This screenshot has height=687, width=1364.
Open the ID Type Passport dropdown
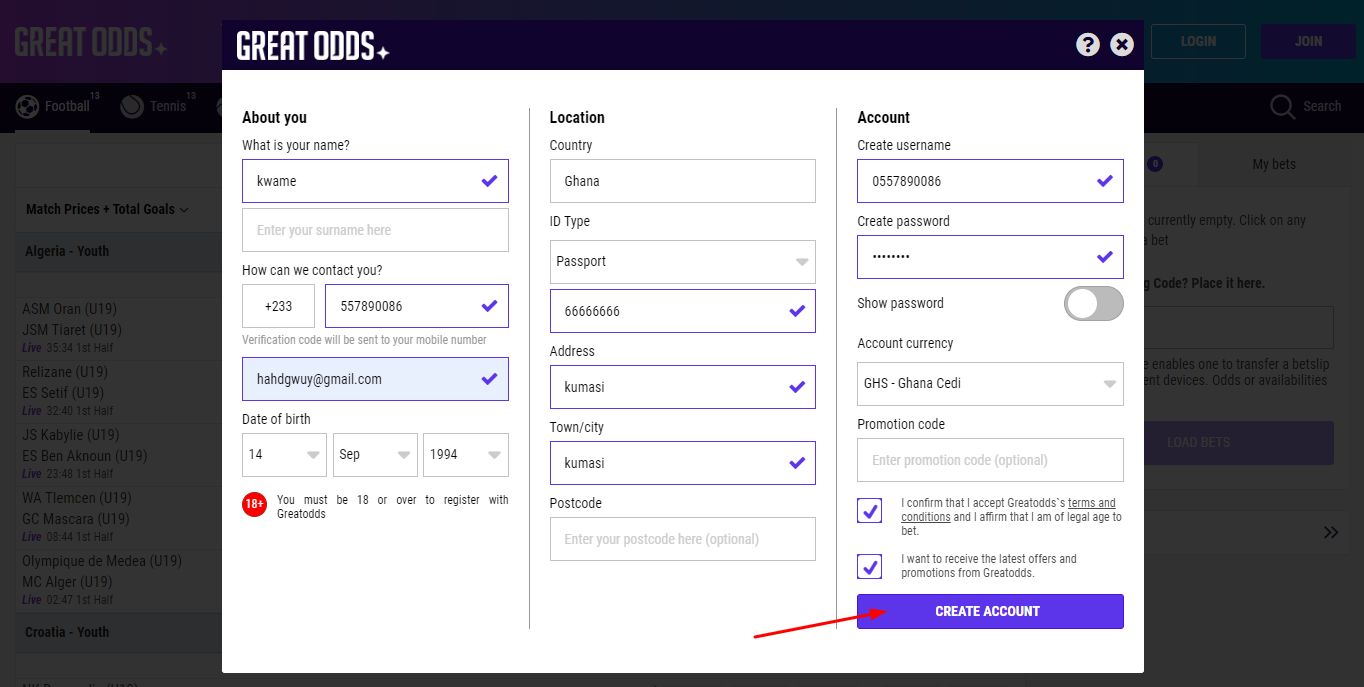click(x=682, y=261)
